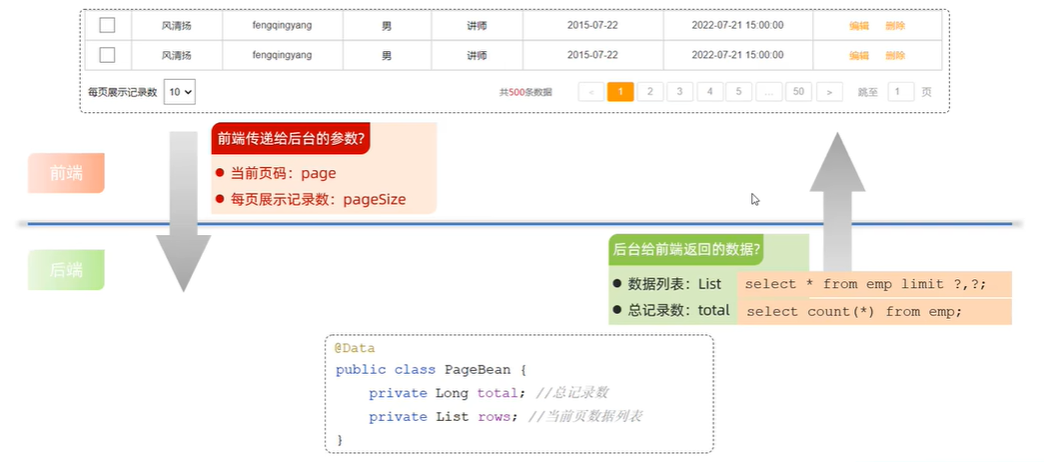1044x462 pixels.
Task: Click the 讲师 cell in the upper row
Action: [477, 26]
